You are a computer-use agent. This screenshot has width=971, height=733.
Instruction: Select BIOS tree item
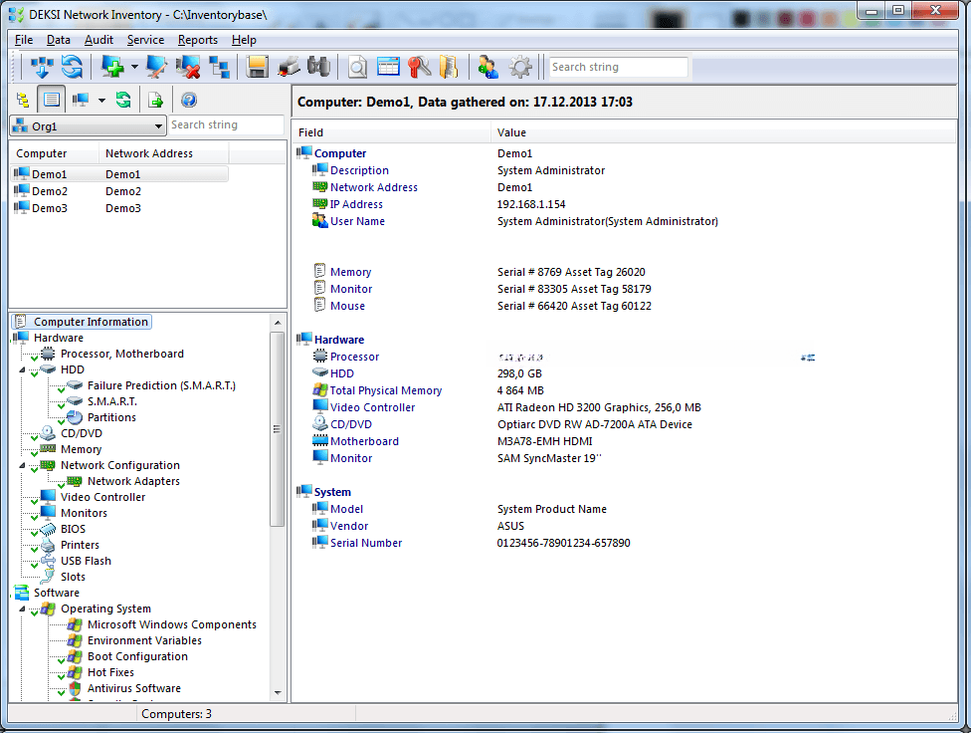click(73, 529)
